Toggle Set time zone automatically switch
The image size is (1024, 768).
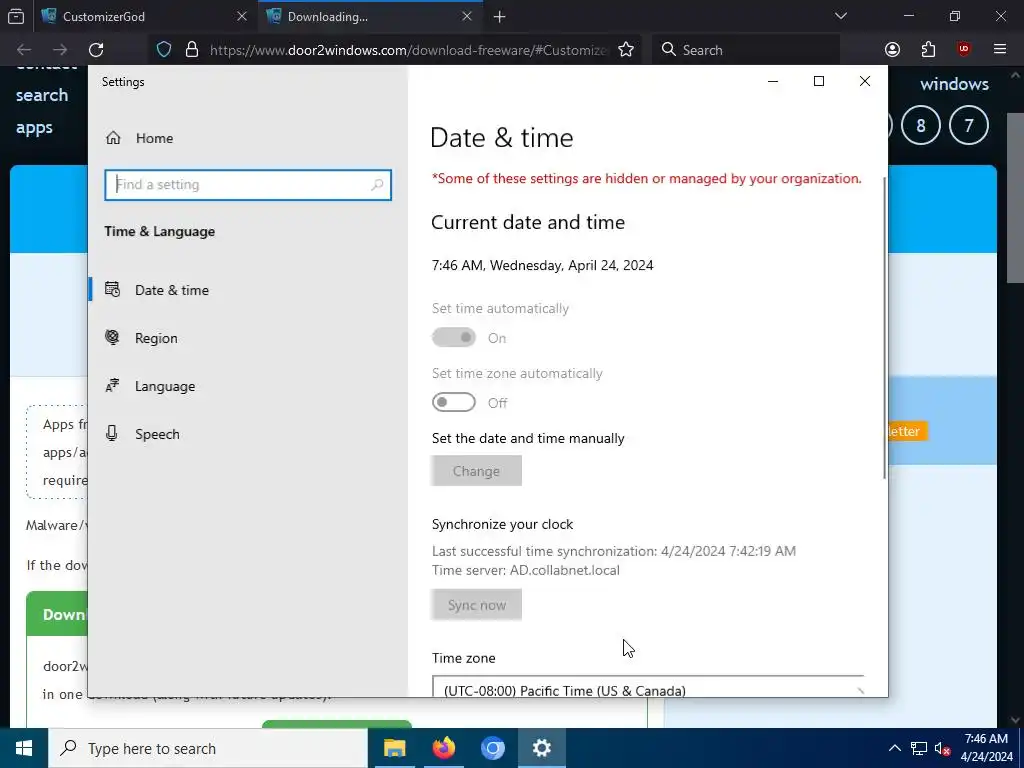coord(453,402)
